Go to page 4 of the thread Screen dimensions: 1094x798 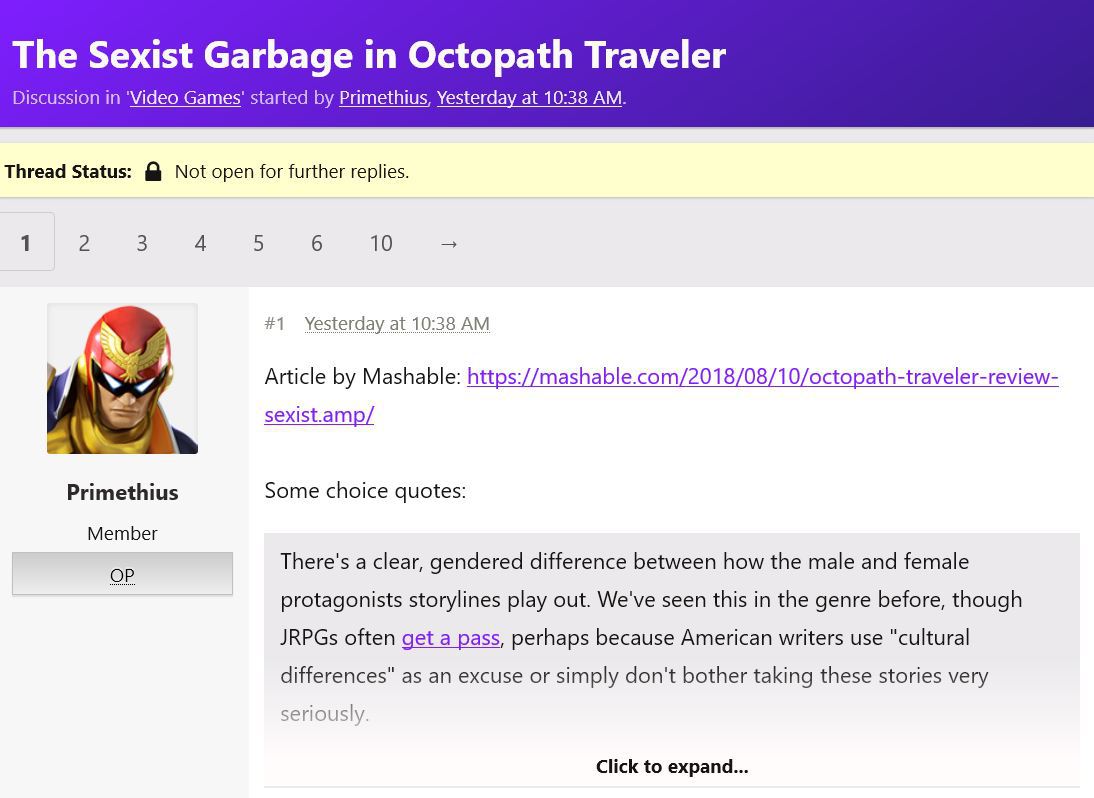coord(200,243)
